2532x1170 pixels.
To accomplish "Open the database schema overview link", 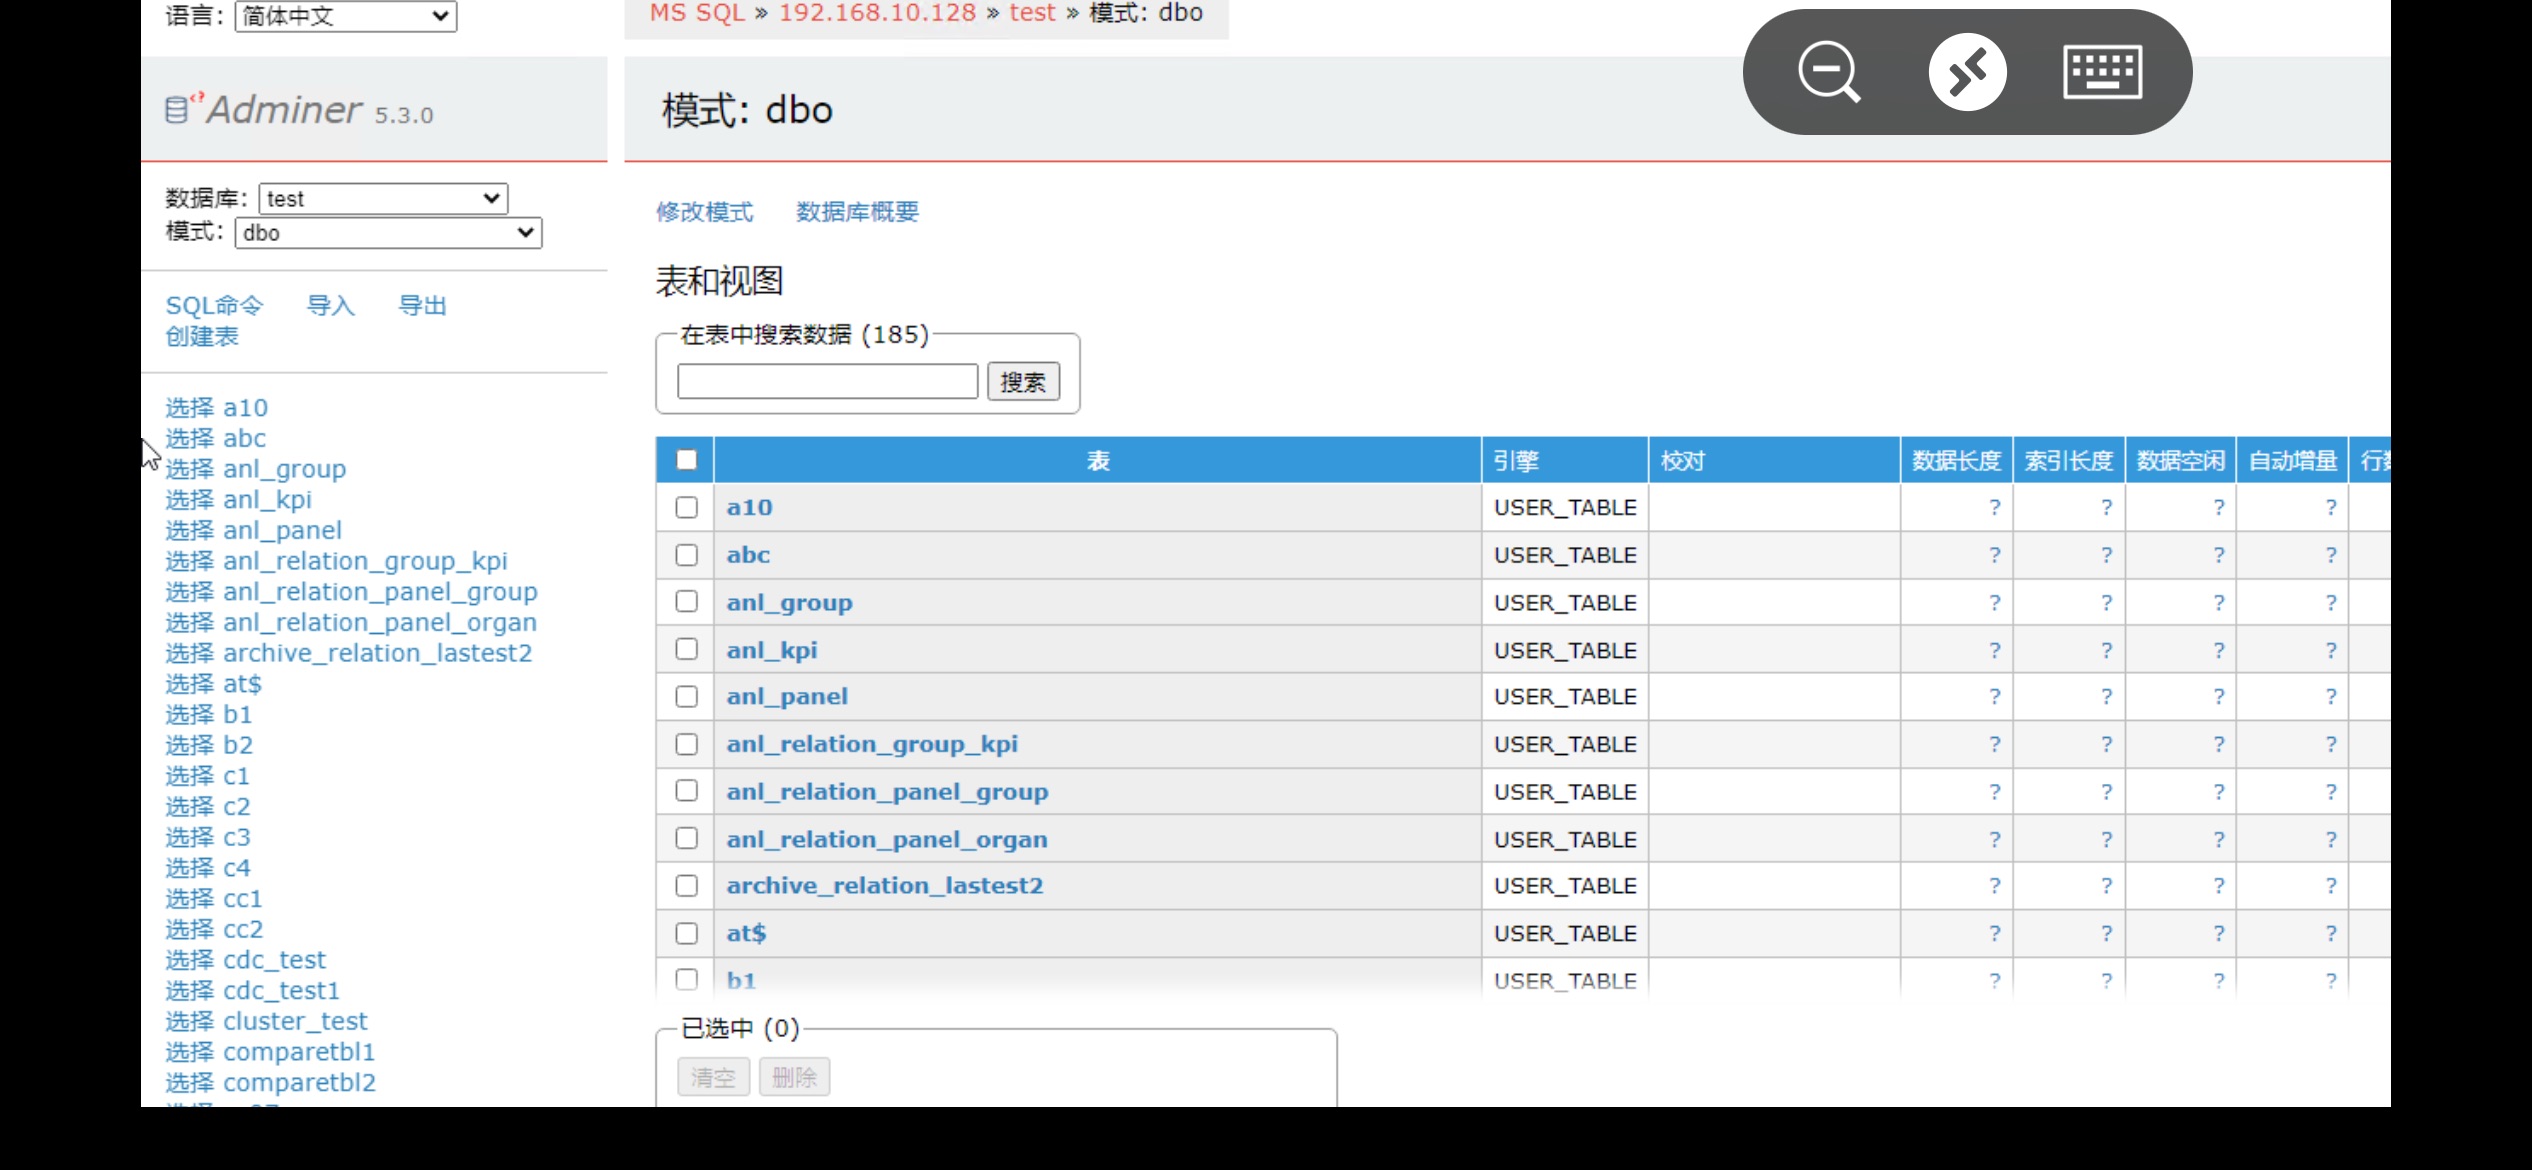I will (x=857, y=212).
